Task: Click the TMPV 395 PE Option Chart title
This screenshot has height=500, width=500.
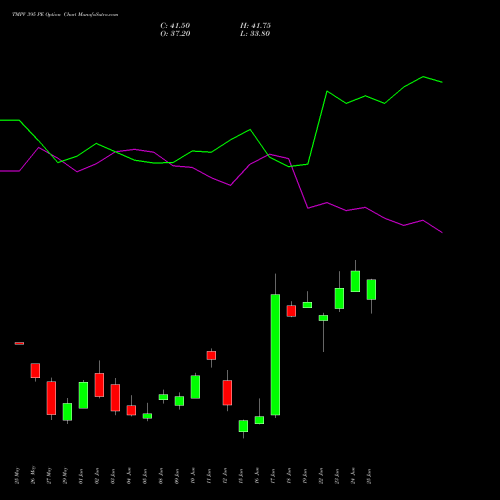Action: 65,15
